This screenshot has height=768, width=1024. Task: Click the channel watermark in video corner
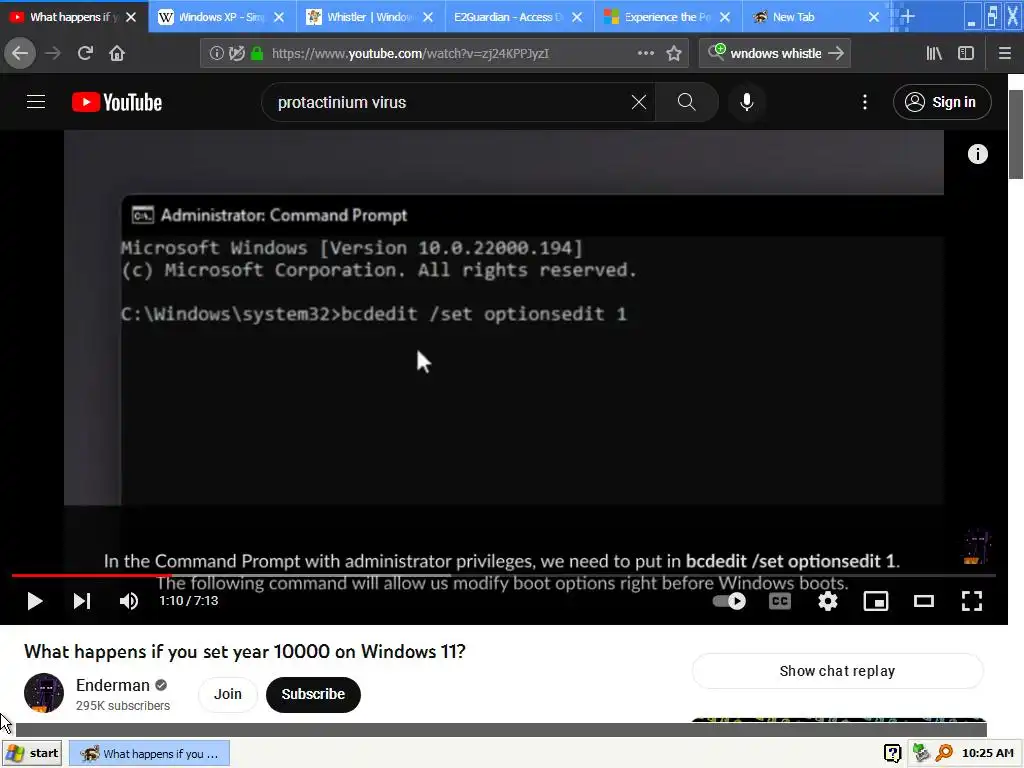click(x=976, y=547)
